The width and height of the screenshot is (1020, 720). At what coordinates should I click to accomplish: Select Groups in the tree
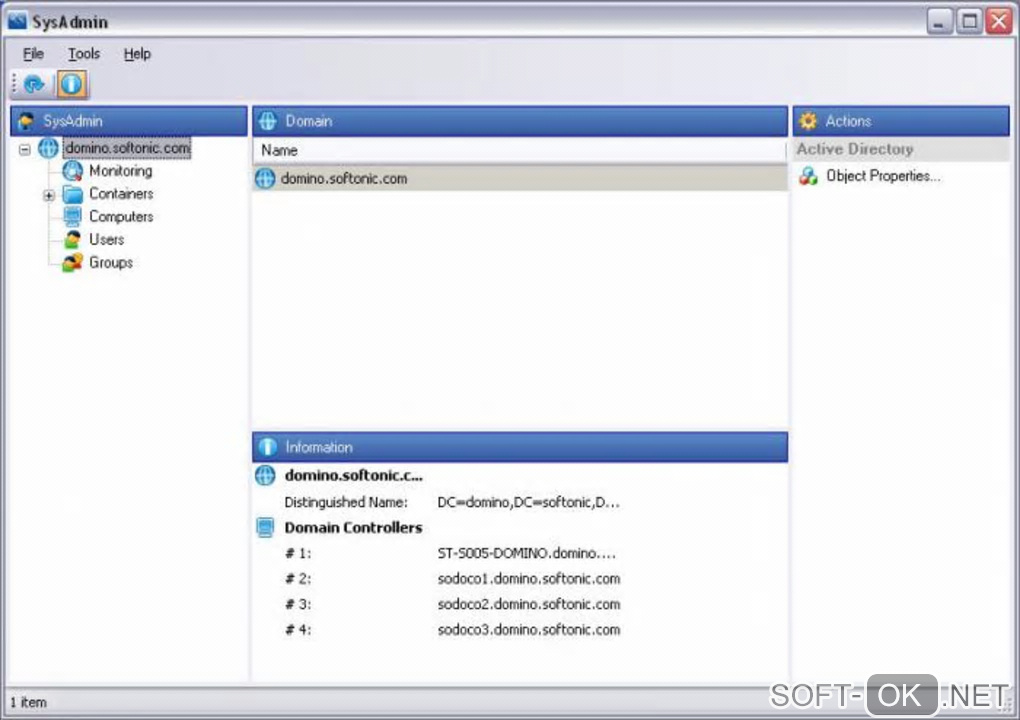(x=111, y=263)
